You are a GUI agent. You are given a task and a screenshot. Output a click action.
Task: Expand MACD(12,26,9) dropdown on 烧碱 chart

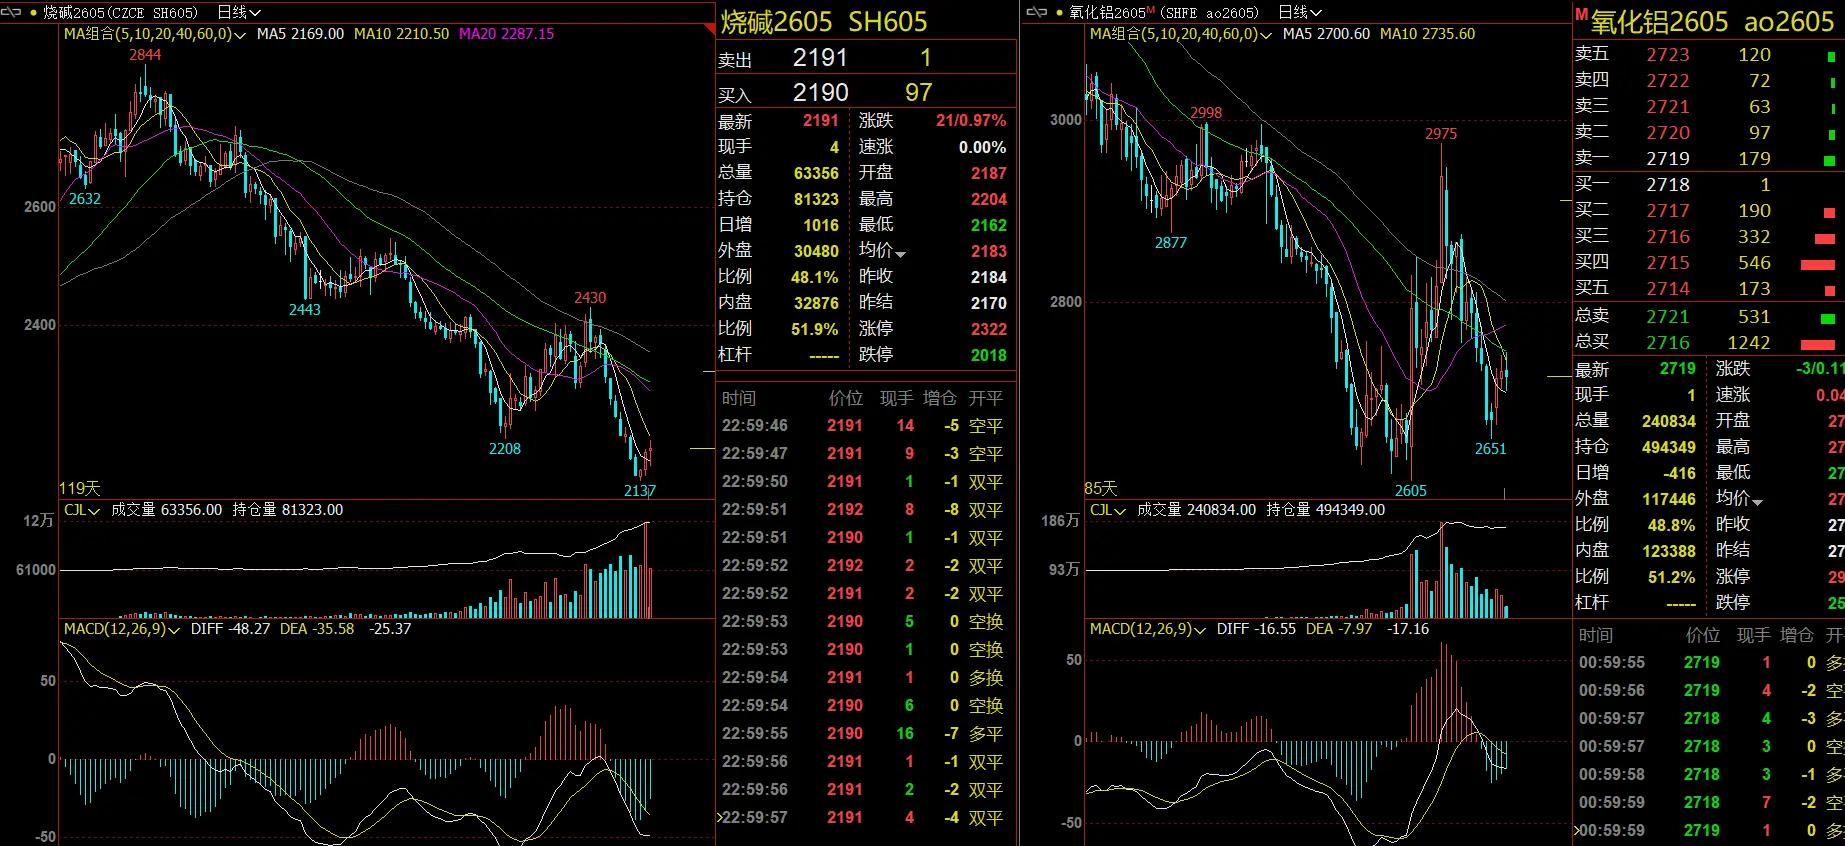coord(174,630)
